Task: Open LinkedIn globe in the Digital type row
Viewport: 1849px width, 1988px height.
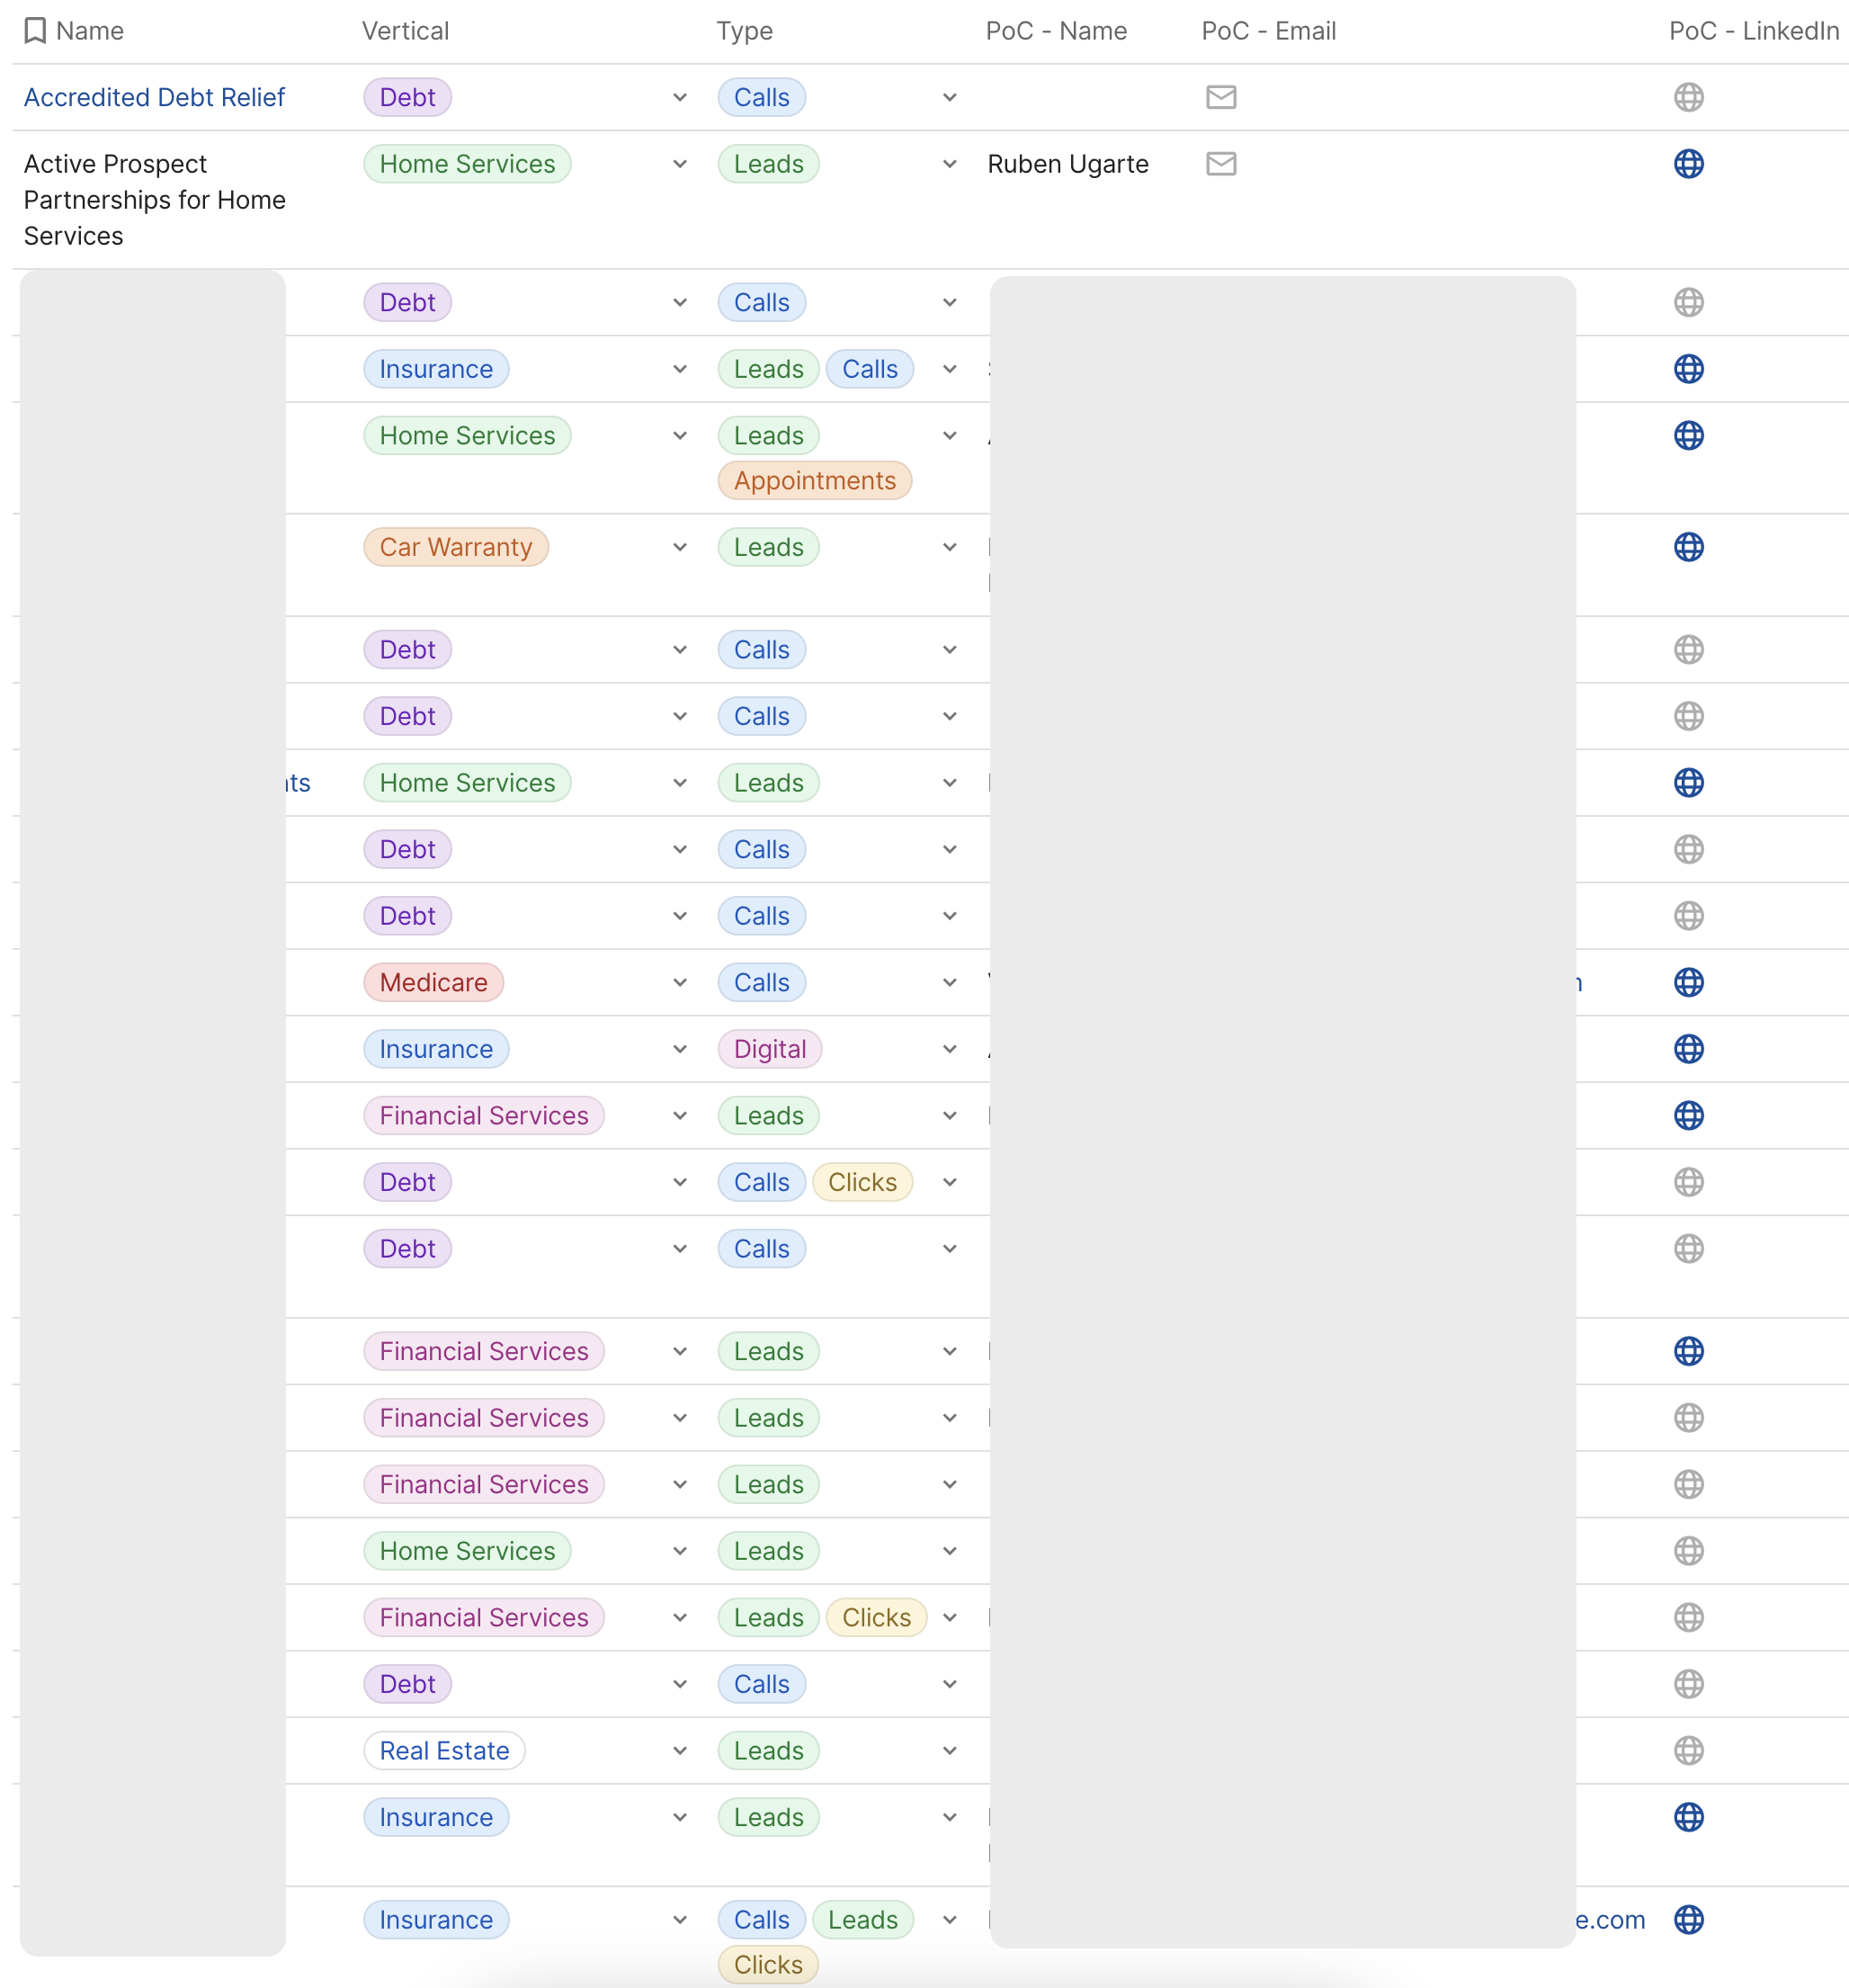Action: point(1688,1049)
